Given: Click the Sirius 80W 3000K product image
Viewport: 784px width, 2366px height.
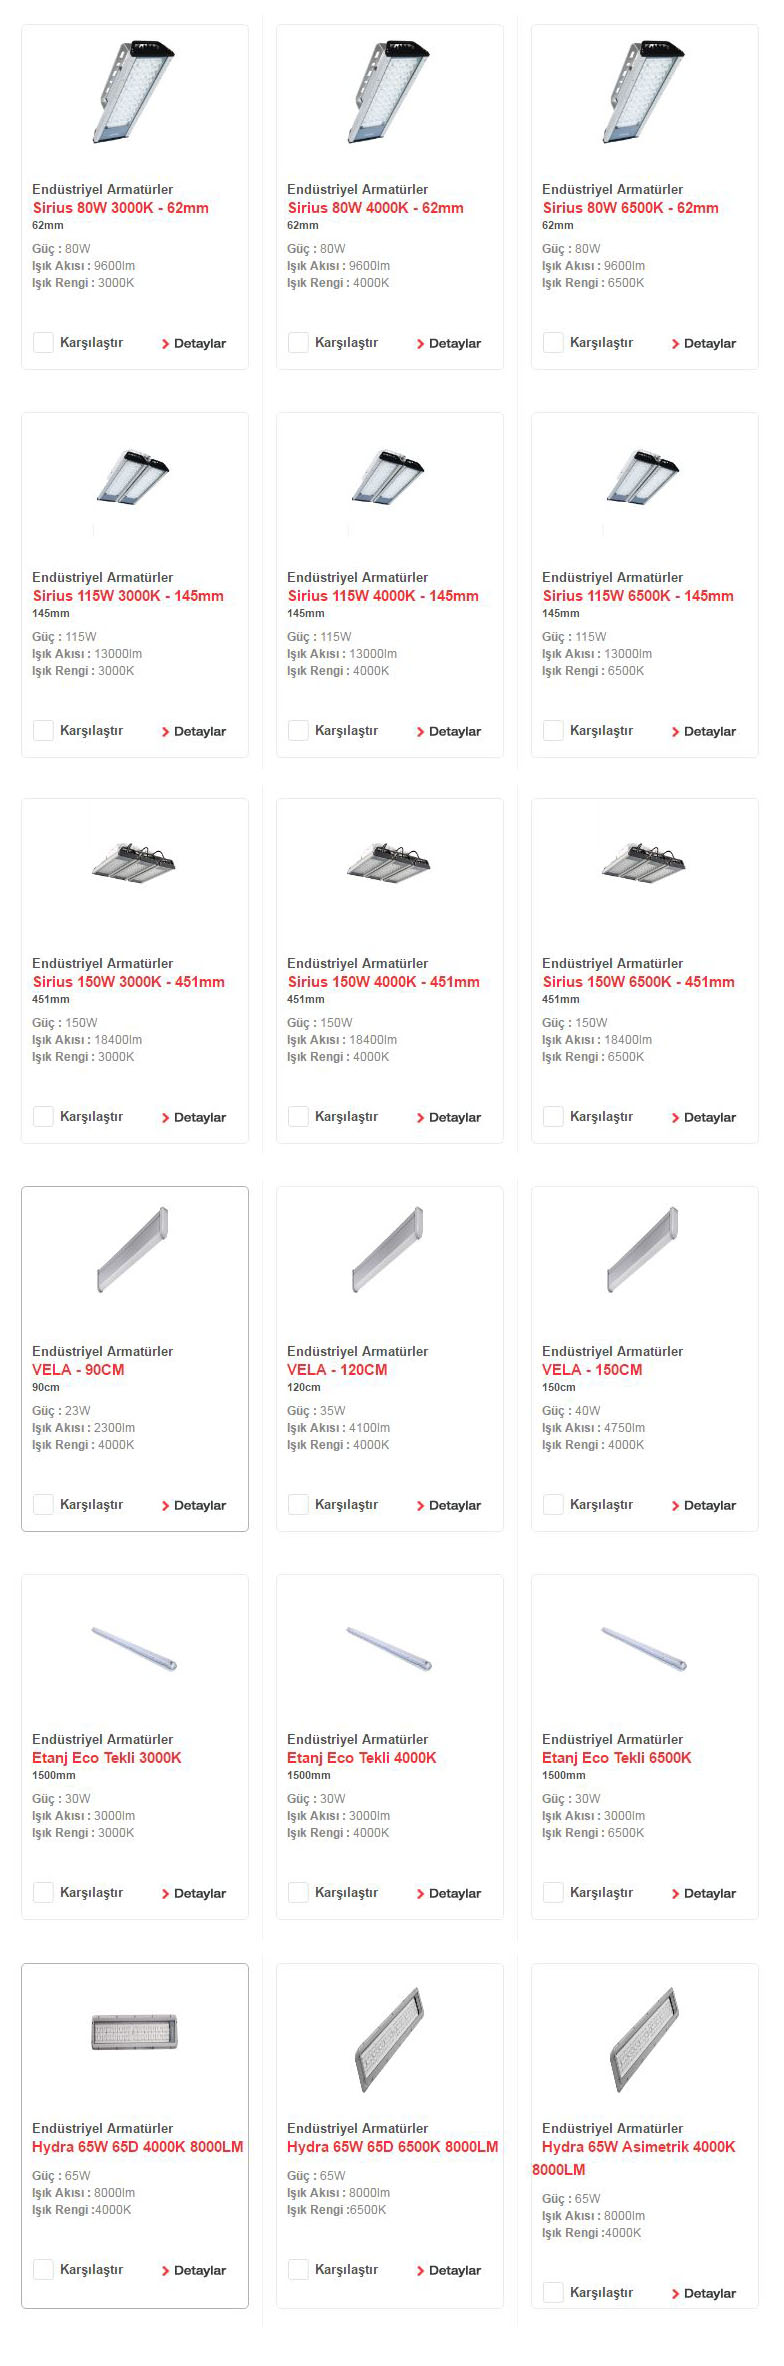Looking at the screenshot, I should tap(134, 90).
